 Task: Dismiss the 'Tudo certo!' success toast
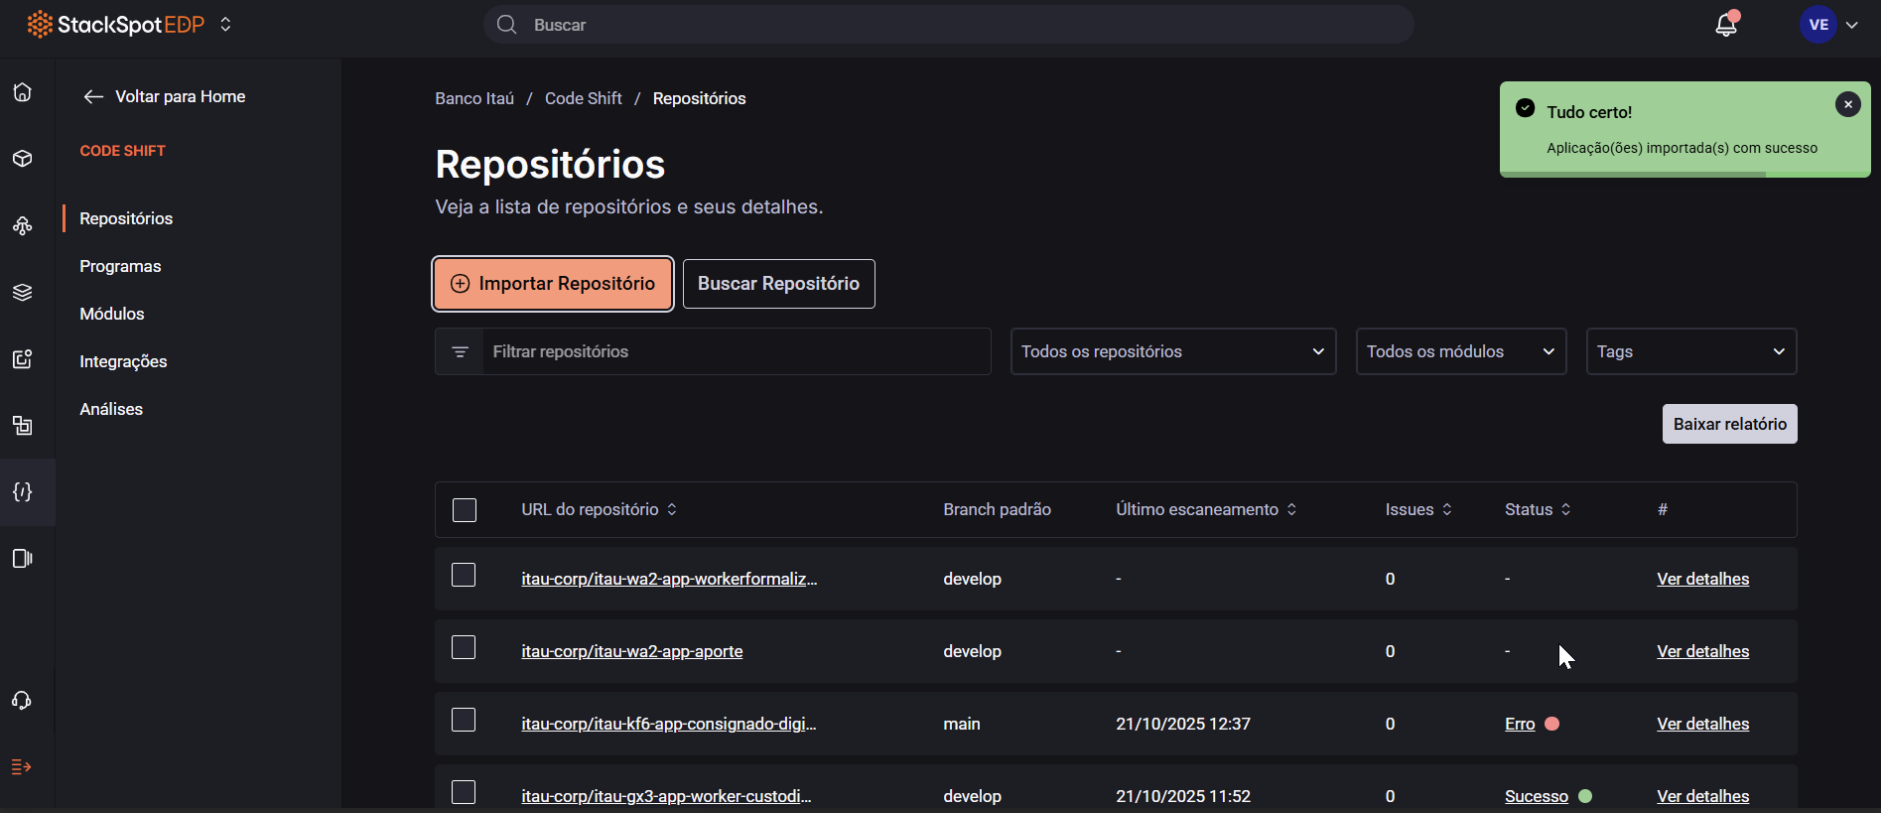click(1847, 104)
